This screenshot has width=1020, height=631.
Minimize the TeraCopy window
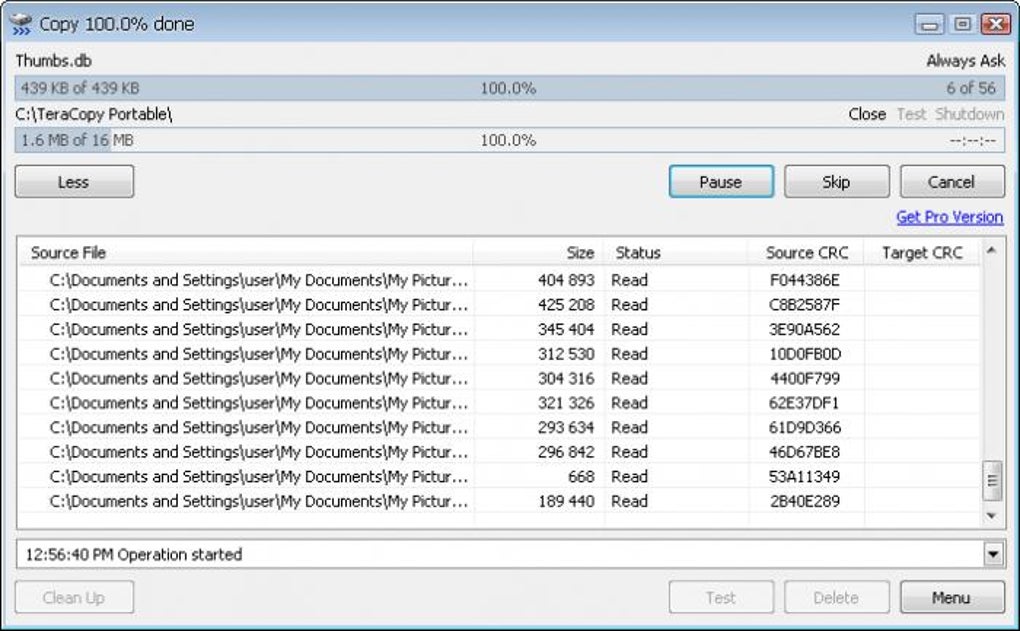930,25
